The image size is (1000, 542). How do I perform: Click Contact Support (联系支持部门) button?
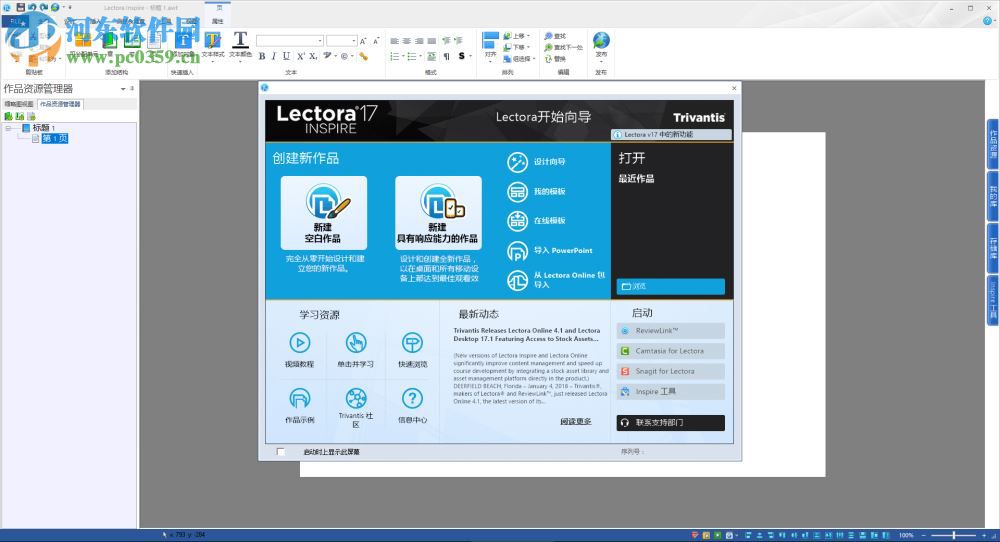click(x=670, y=423)
